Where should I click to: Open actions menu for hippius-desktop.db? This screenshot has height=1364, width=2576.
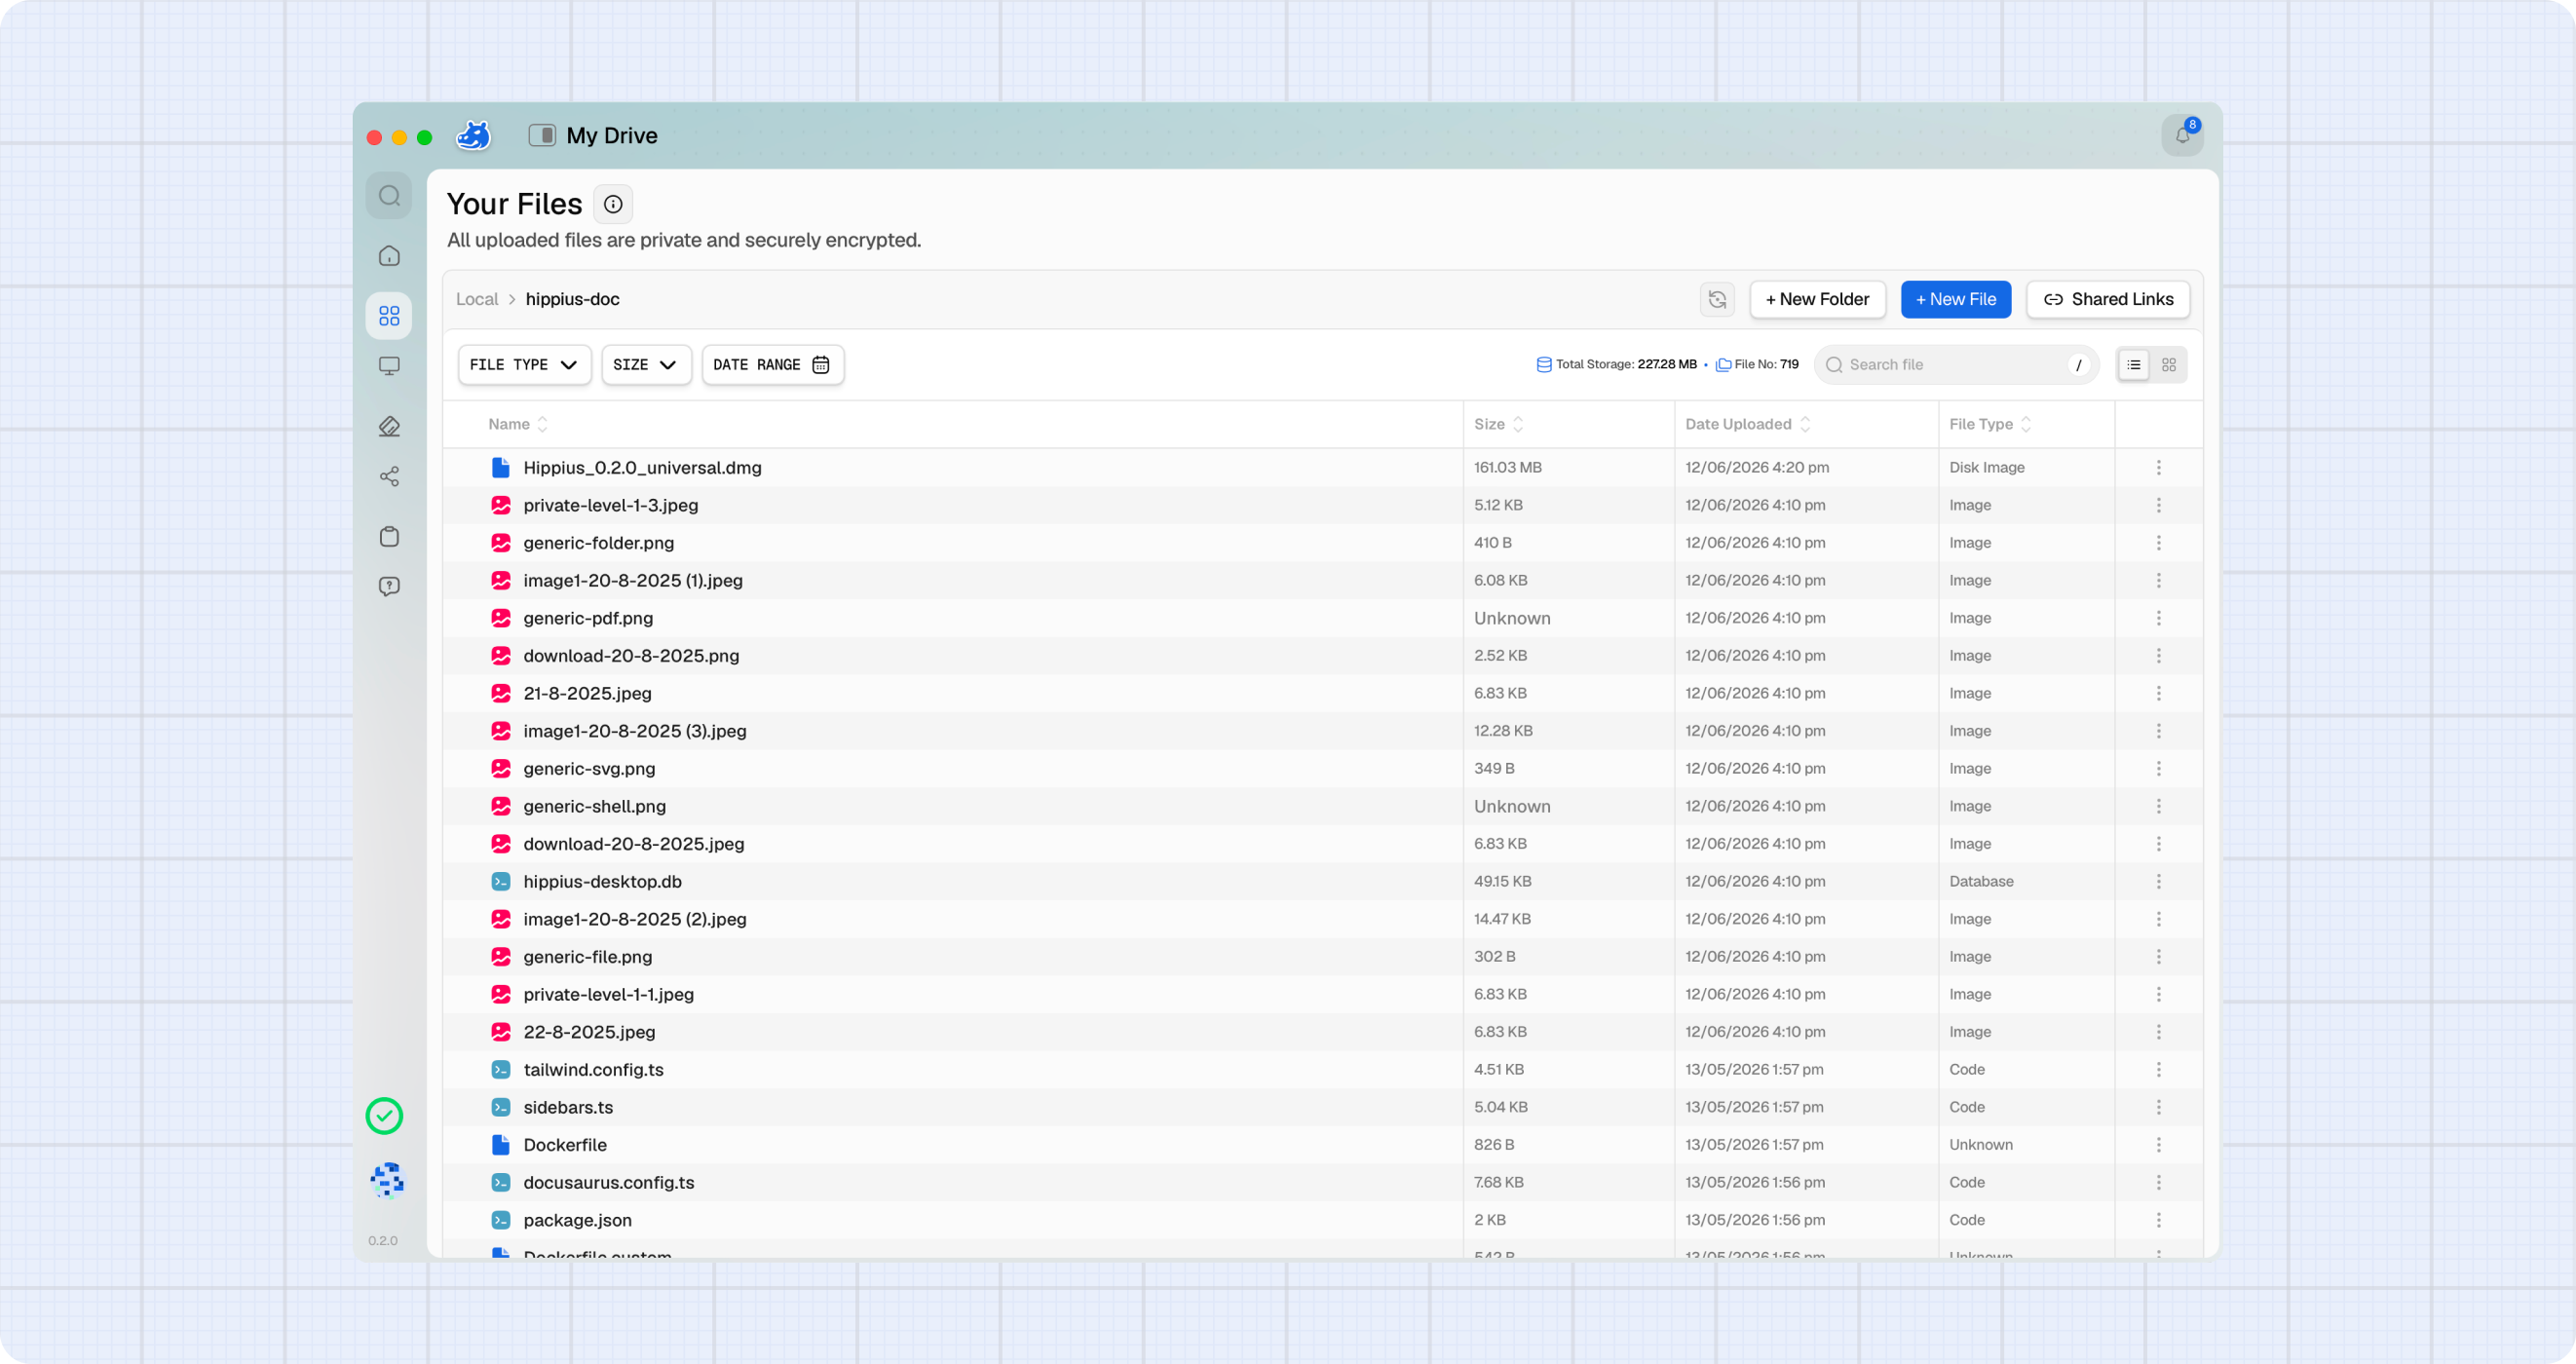tap(2159, 882)
